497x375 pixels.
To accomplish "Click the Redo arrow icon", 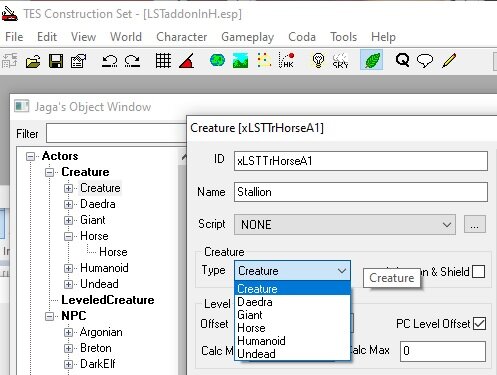I will tap(132, 61).
